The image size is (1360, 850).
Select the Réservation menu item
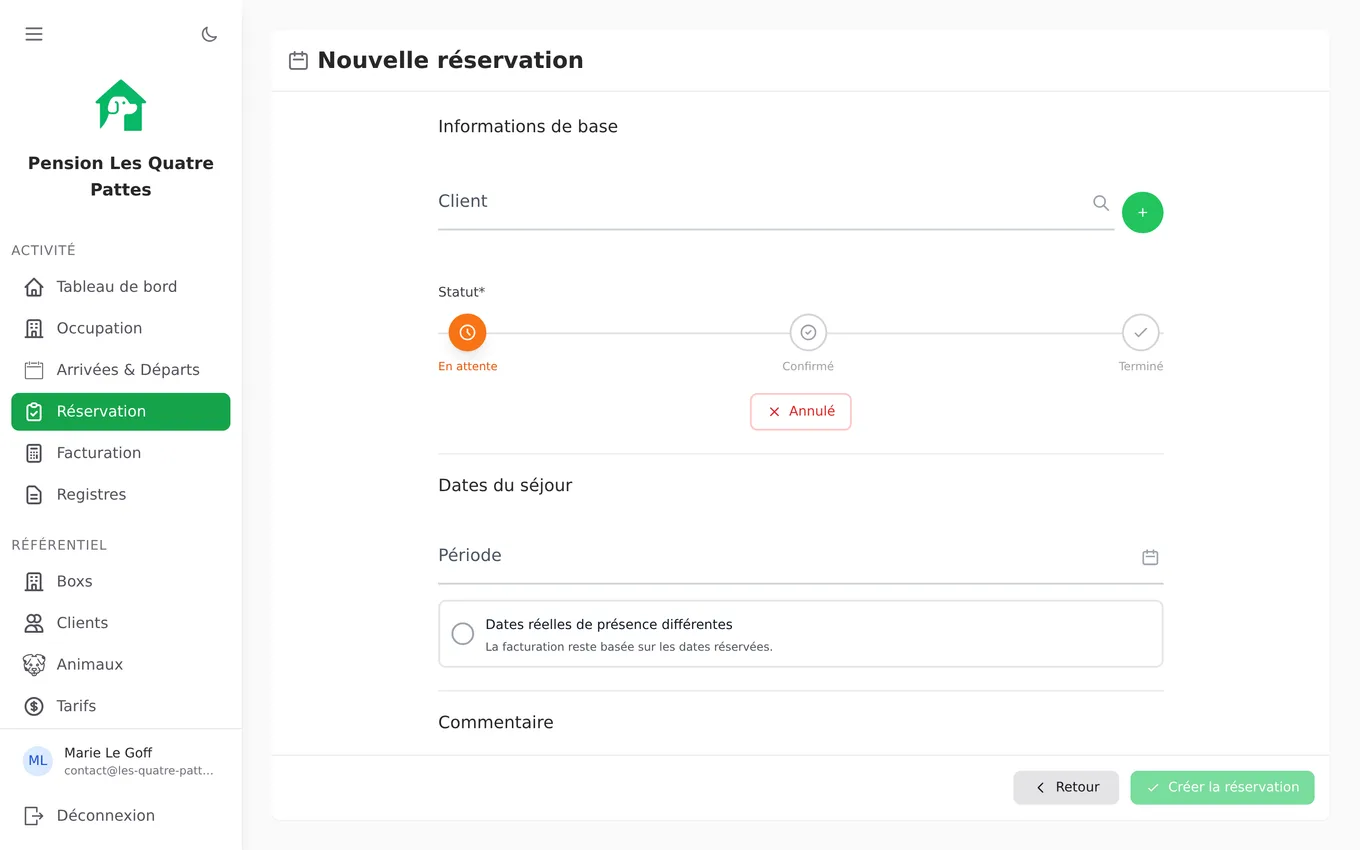pyautogui.click(x=121, y=412)
